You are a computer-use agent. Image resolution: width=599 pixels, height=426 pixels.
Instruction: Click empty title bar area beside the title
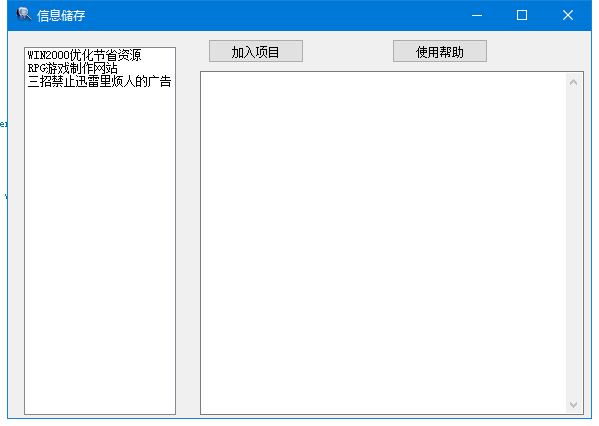(267, 15)
